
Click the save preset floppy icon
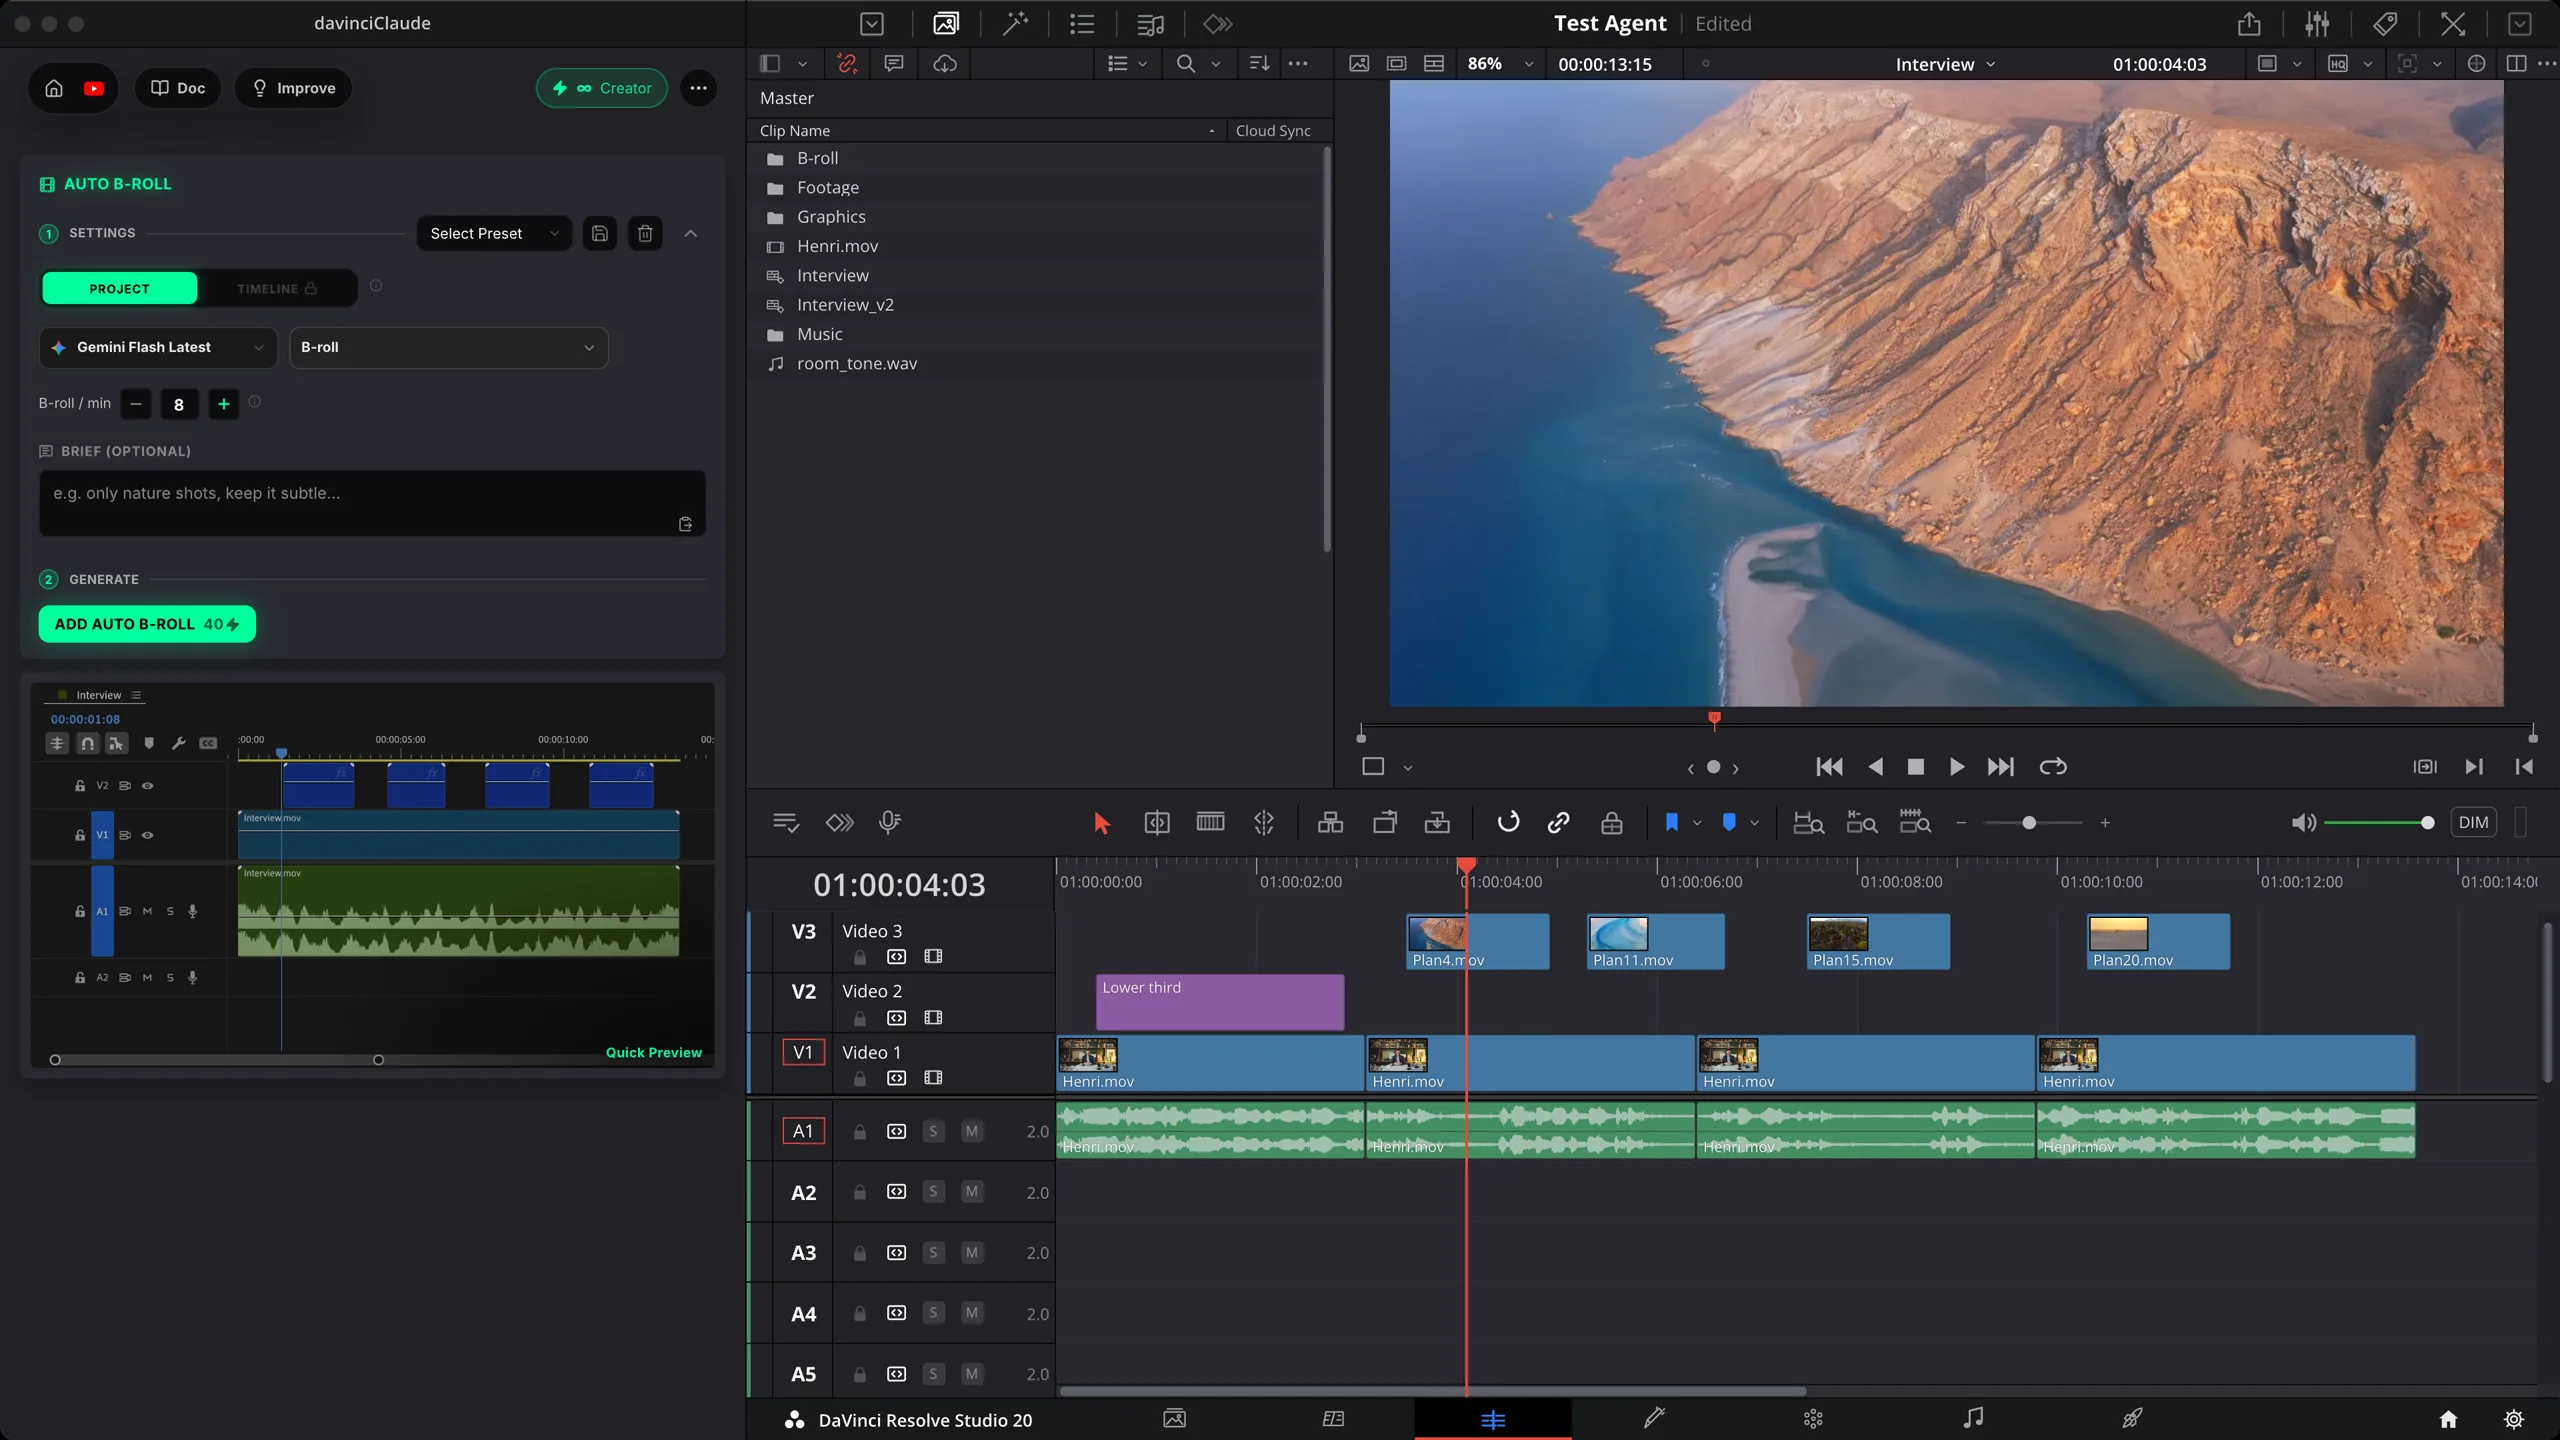600,233
